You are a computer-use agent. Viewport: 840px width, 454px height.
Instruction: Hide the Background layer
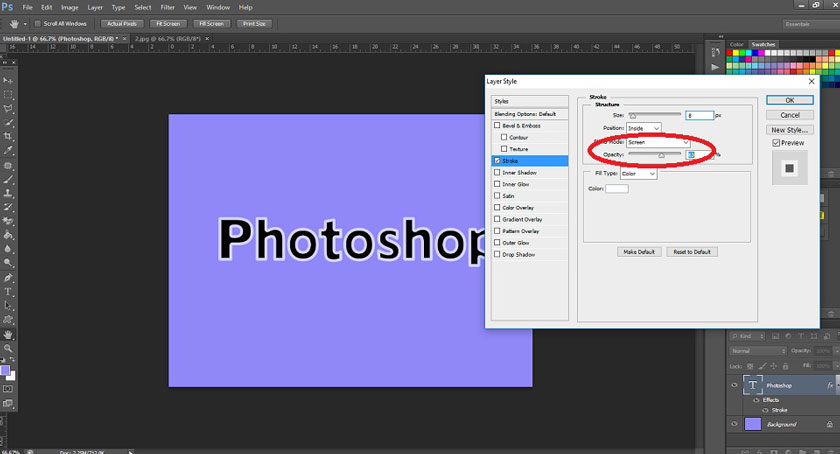click(x=734, y=424)
